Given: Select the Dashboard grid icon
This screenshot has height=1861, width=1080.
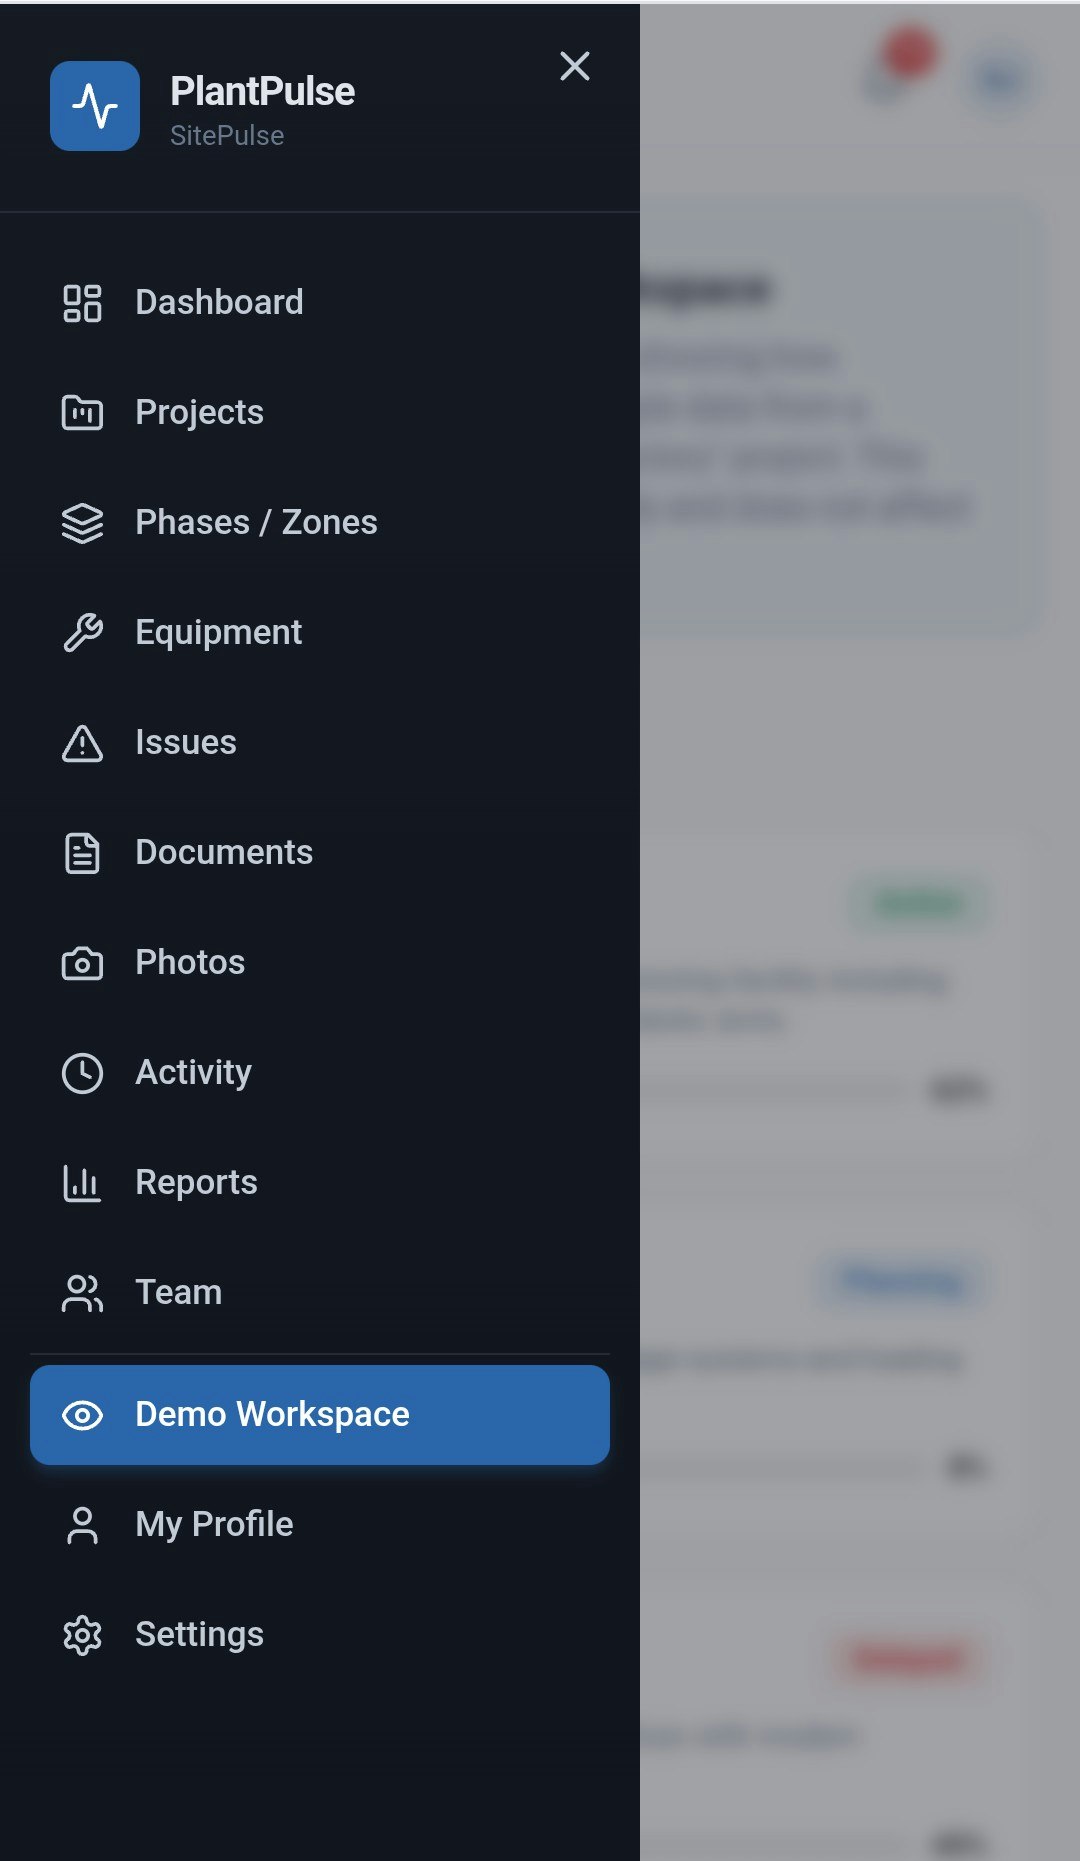Looking at the screenshot, I should point(83,303).
